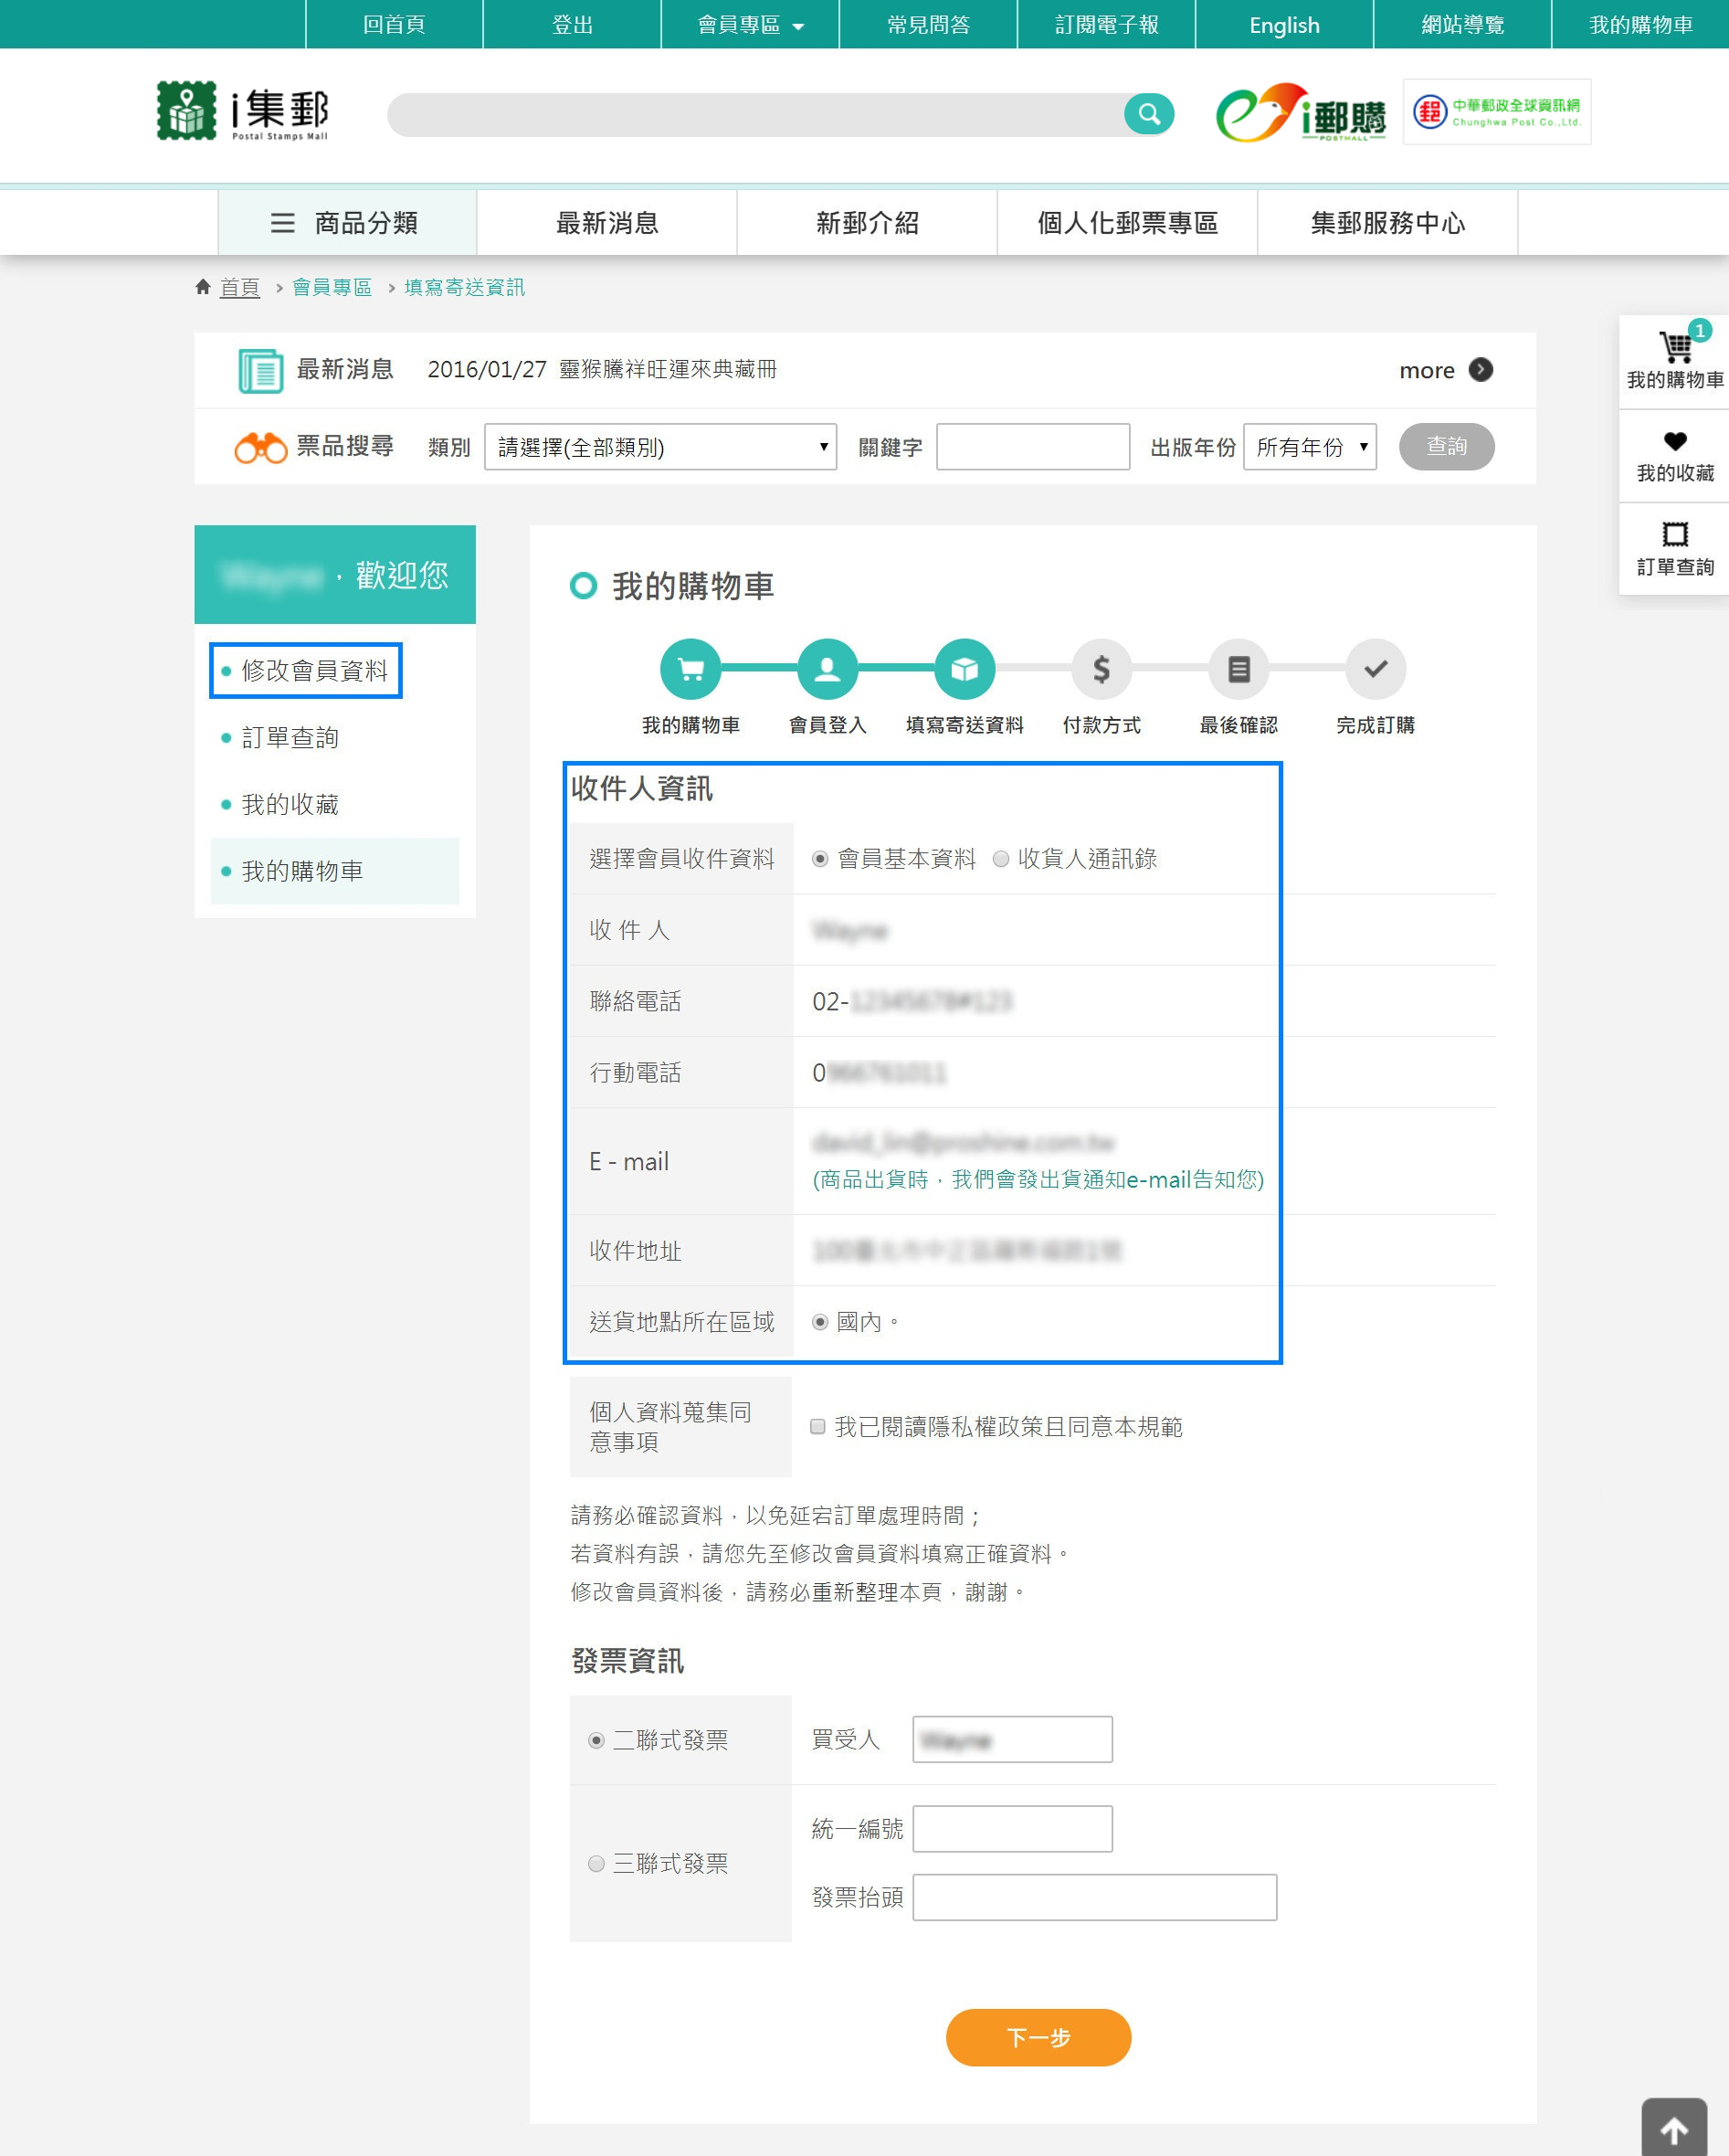Open 集郵服務中心 navigation tab
This screenshot has height=2156, width=1729.
click(1388, 222)
